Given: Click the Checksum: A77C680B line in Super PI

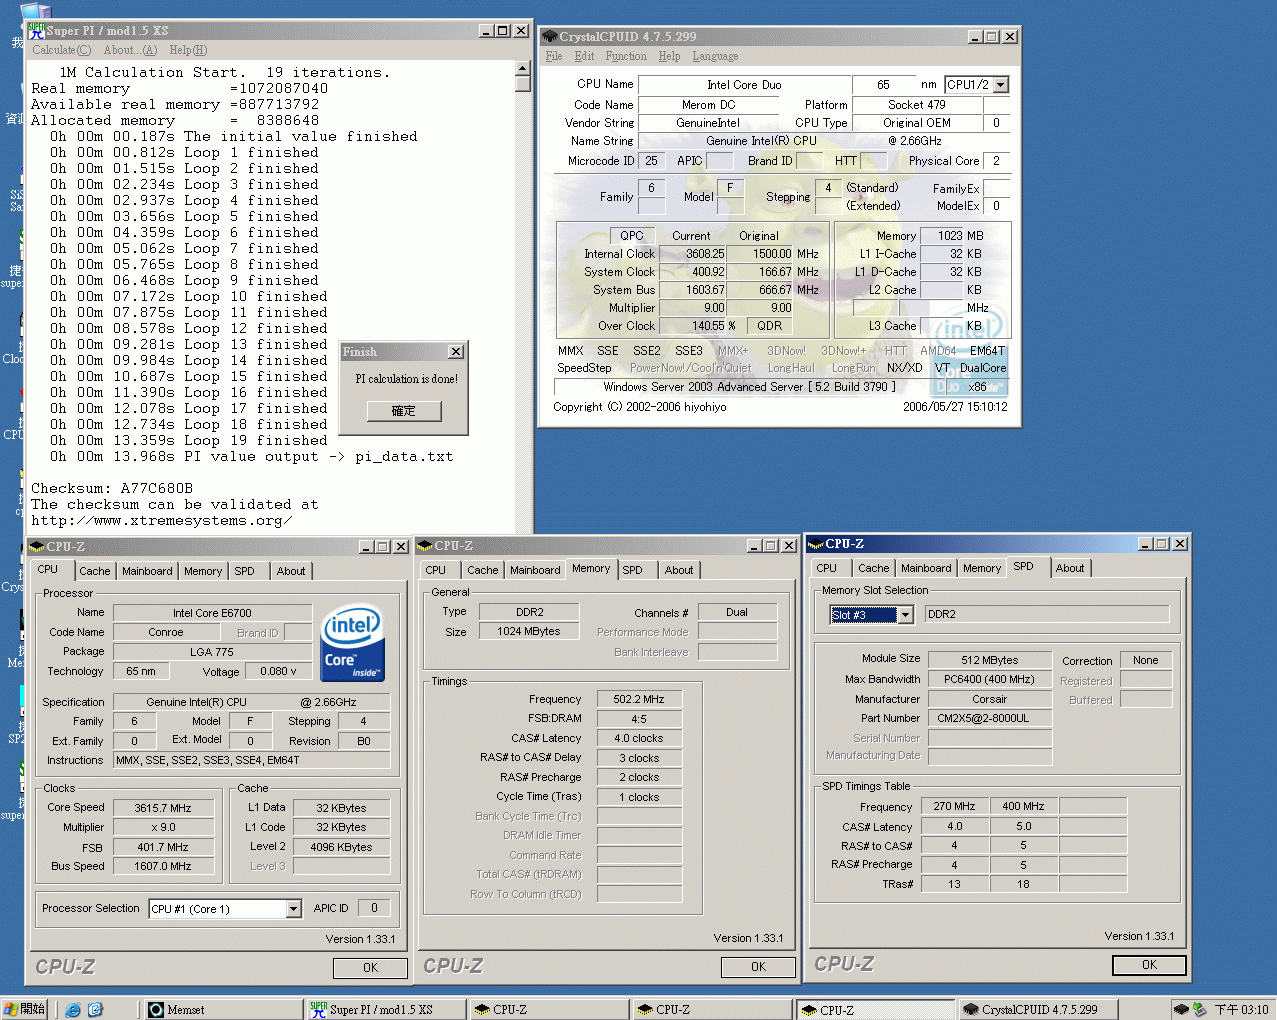Looking at the screenshot, I should coord(112,489).
